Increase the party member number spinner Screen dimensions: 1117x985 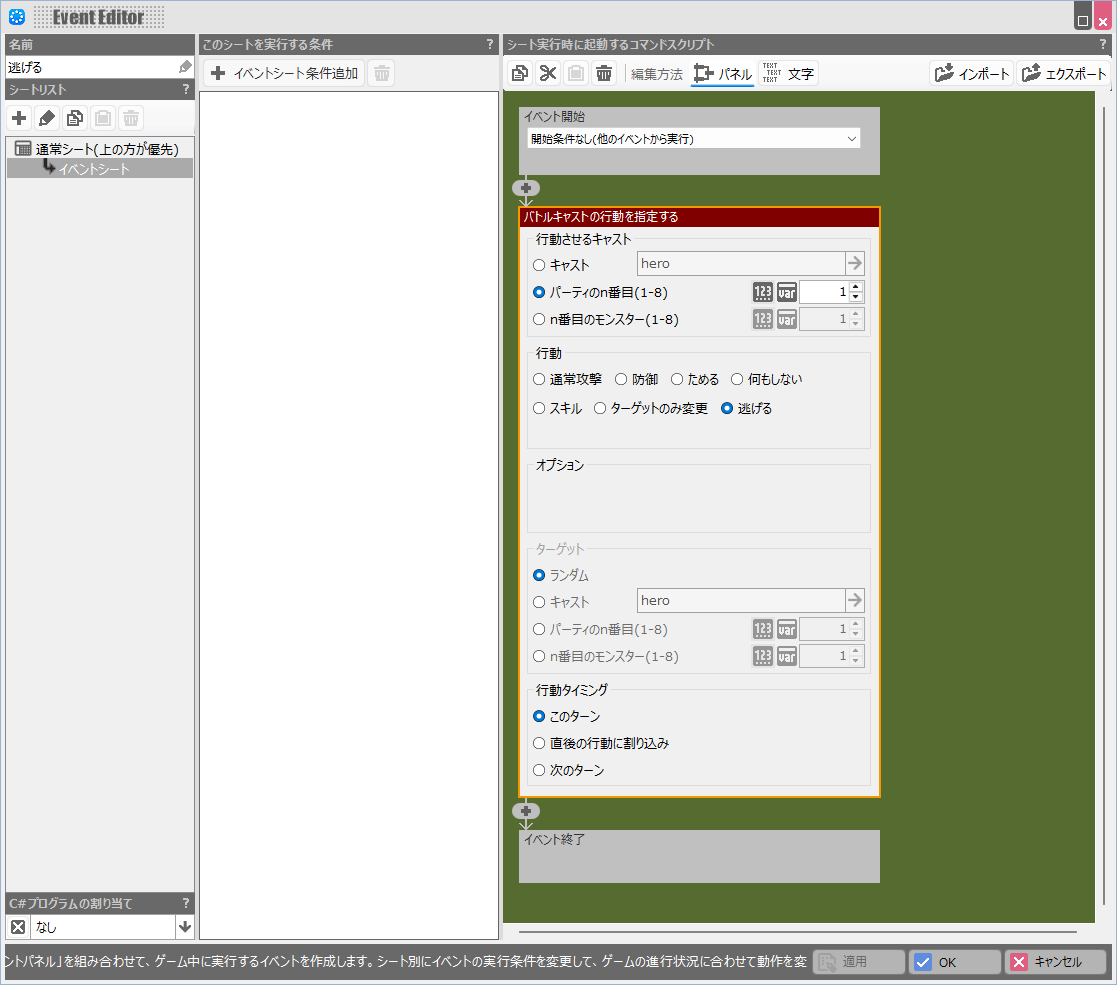point(856,287)
